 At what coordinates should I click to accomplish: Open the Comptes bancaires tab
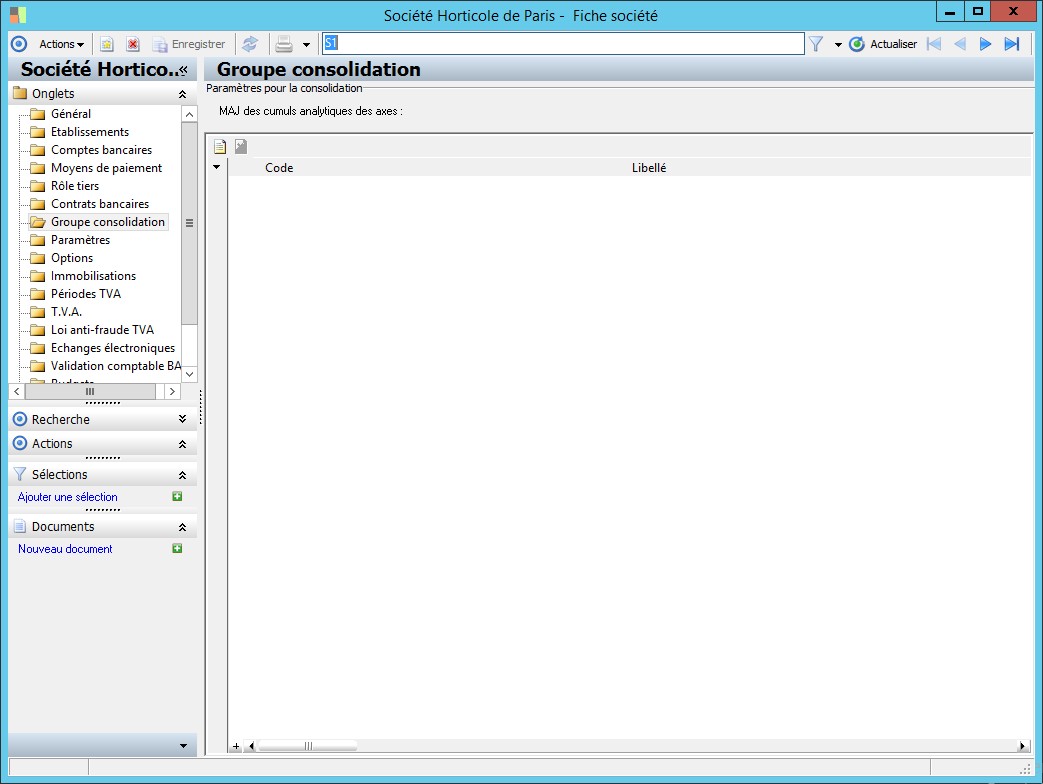(101, 150)
